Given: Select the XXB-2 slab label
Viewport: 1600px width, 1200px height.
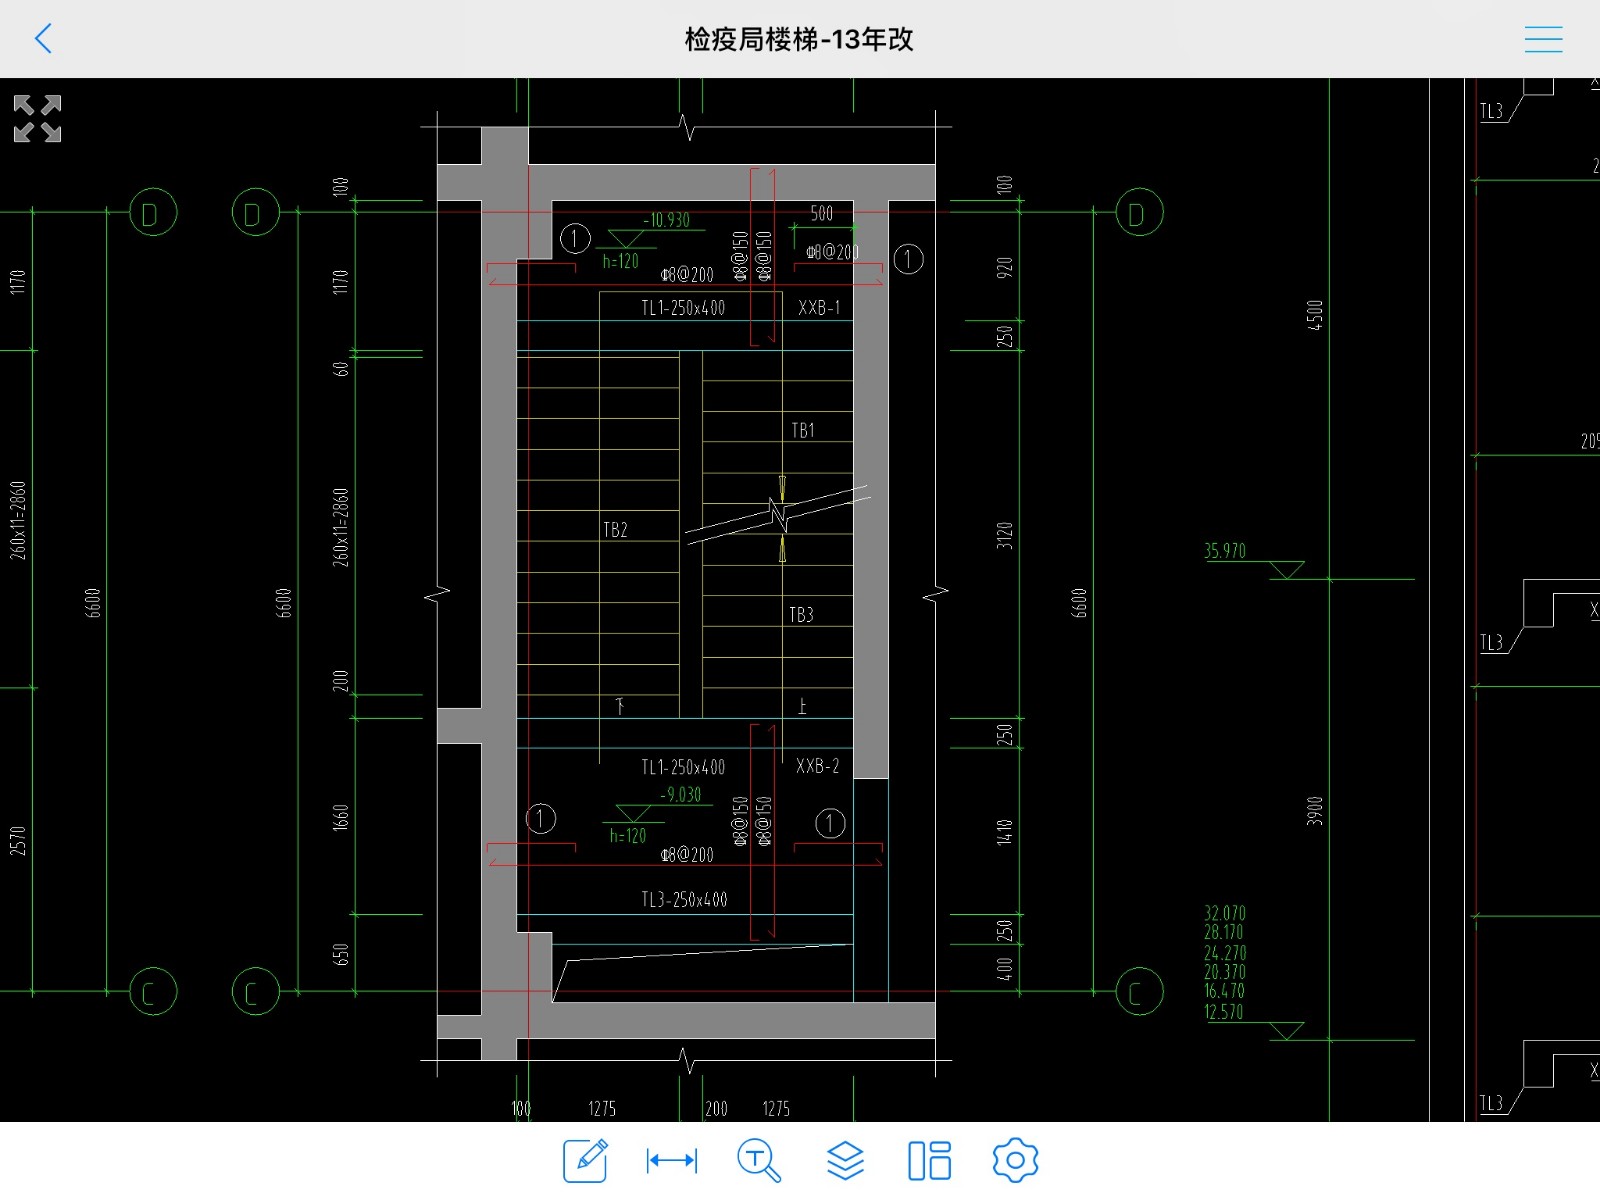Looking at the screenshot, I should 818,766.
